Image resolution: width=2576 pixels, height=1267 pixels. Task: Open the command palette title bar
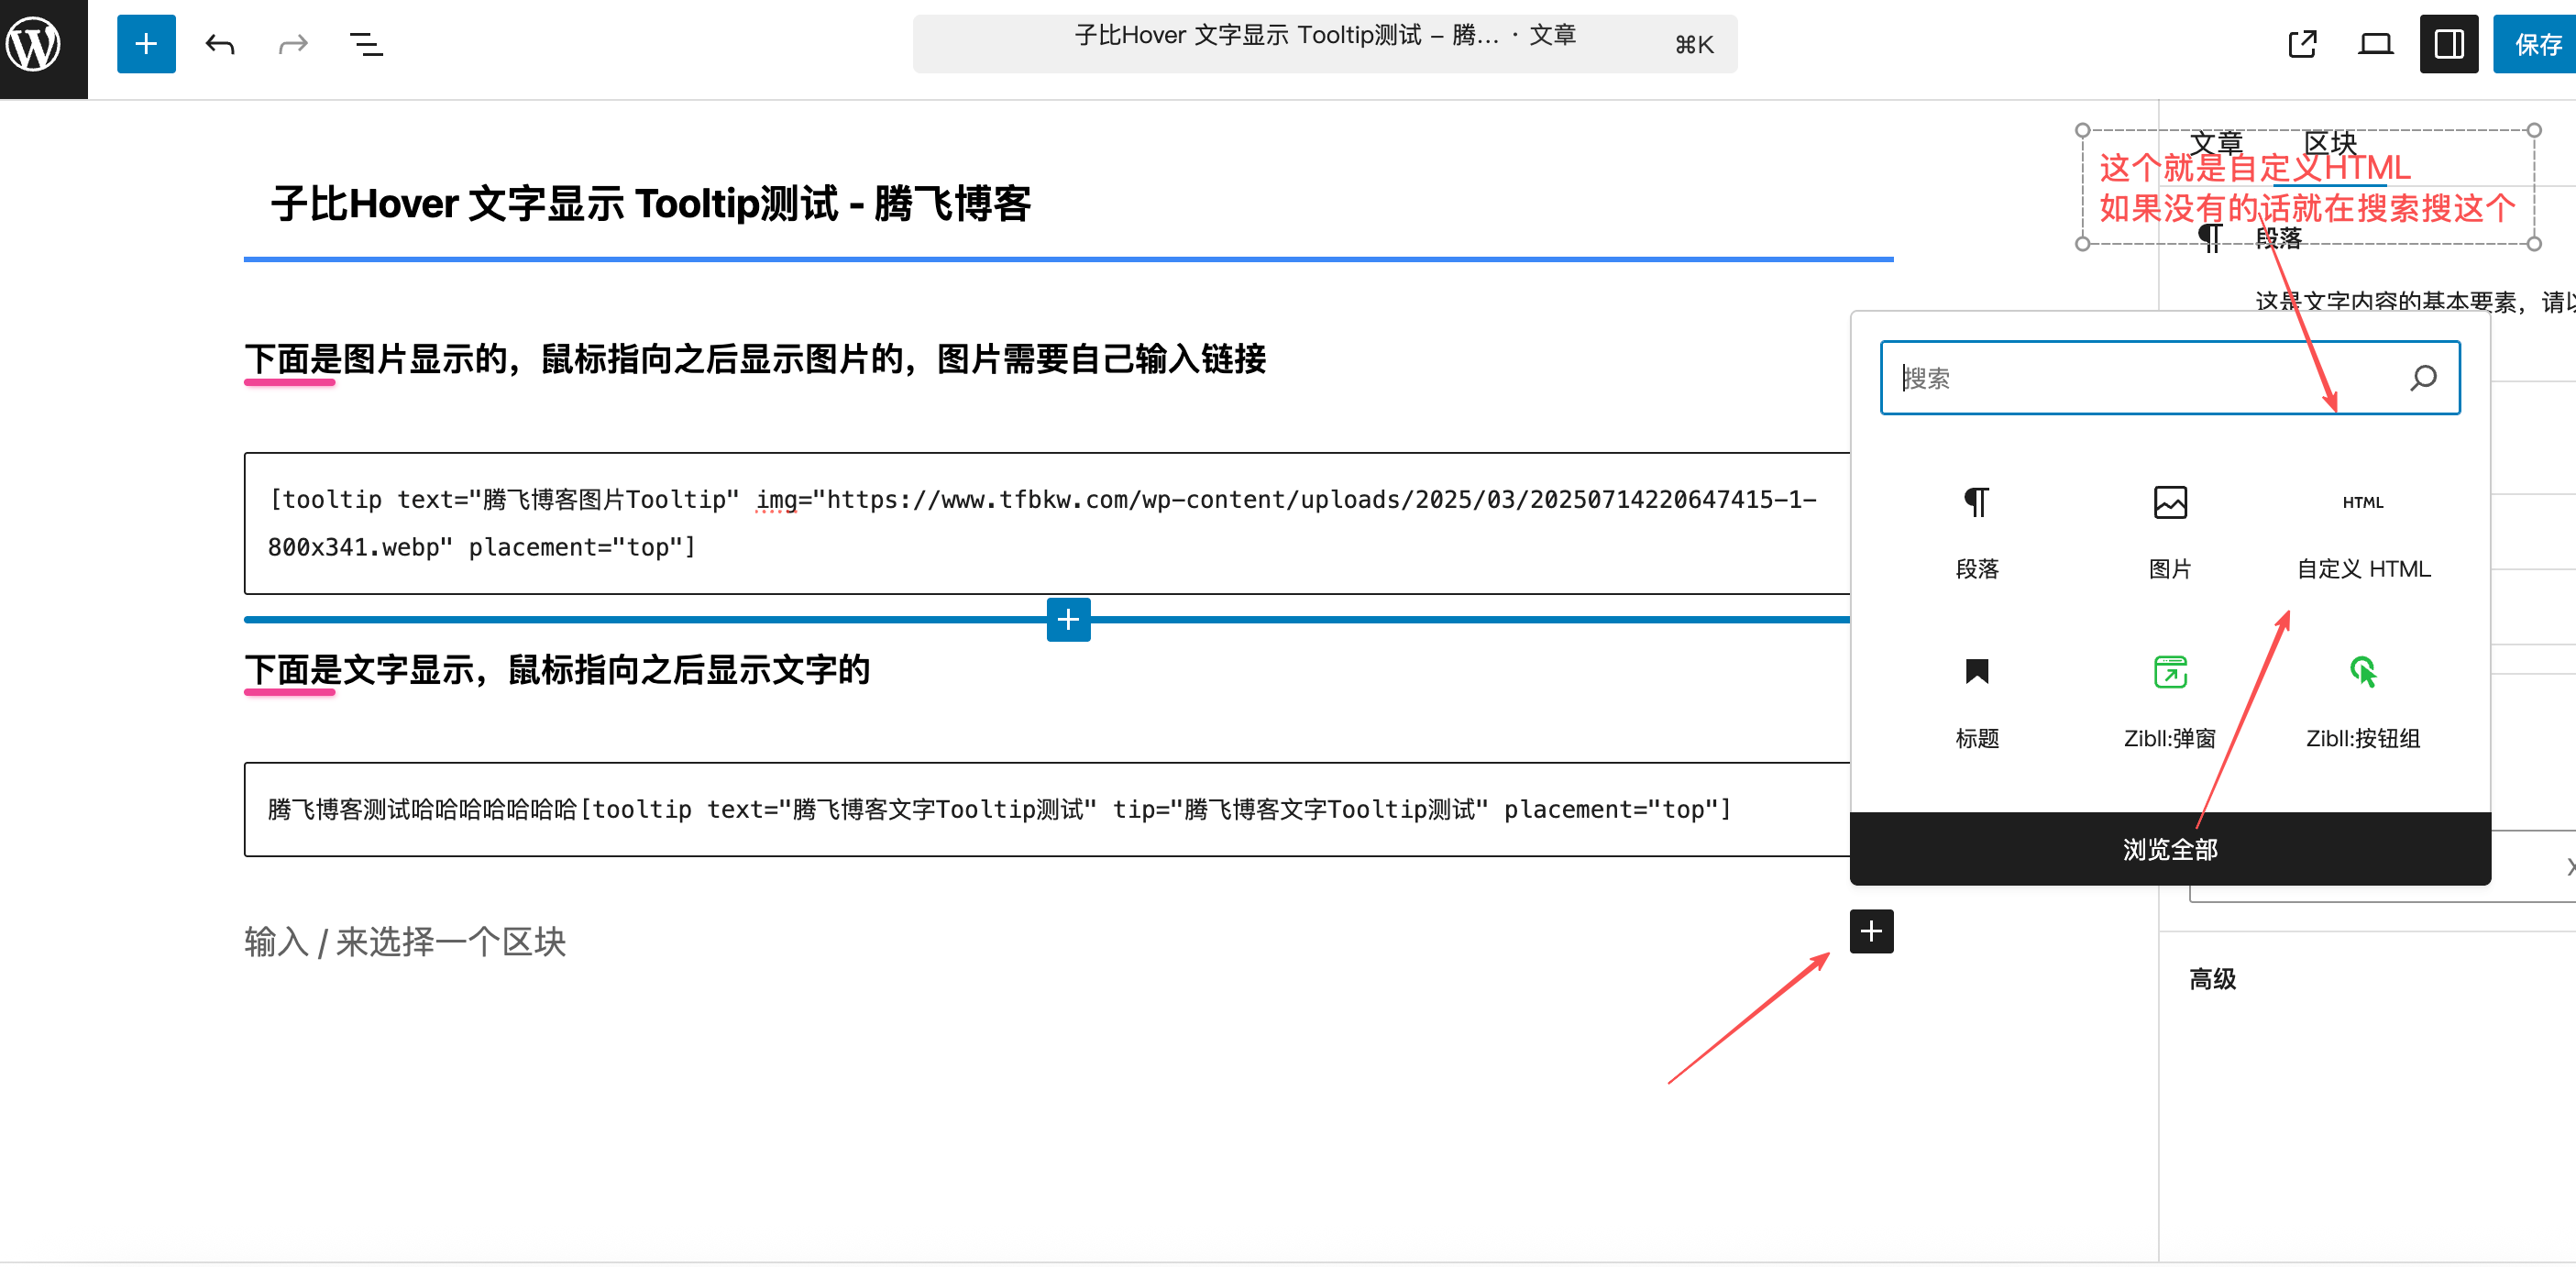pos(1324,44)
